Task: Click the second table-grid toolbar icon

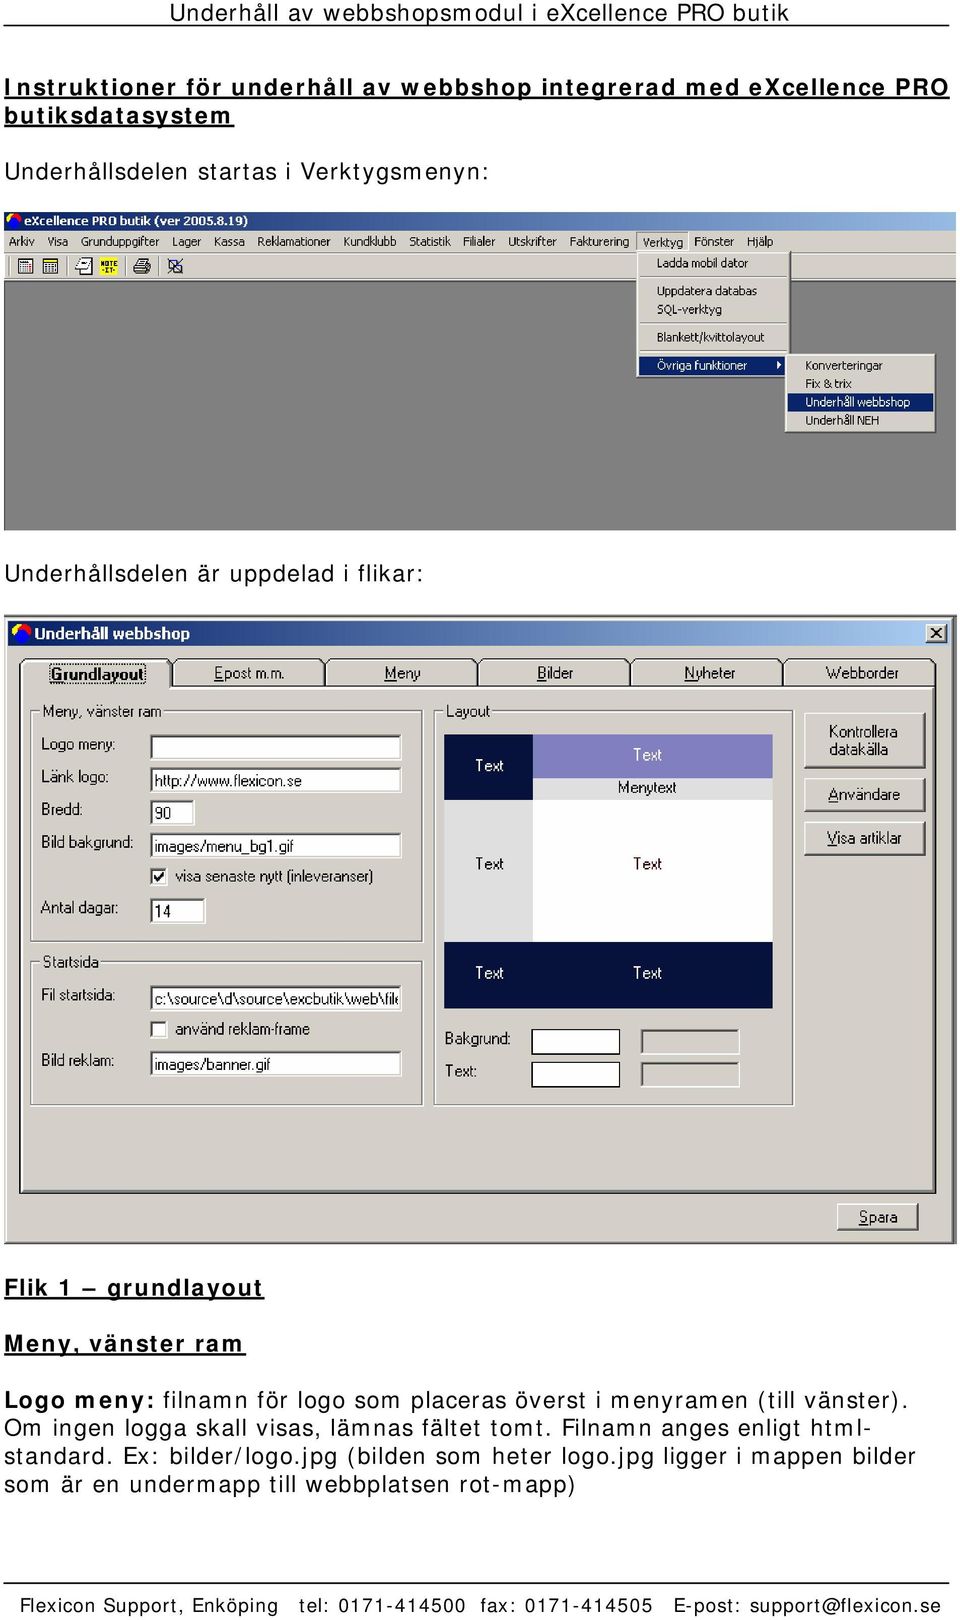Action: (x=50, y=266)
